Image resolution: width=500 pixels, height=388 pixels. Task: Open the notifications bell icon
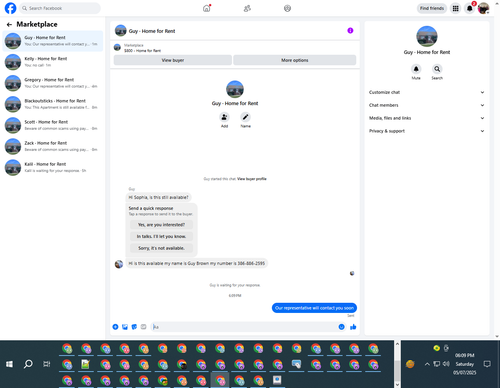tap(469, 8)
